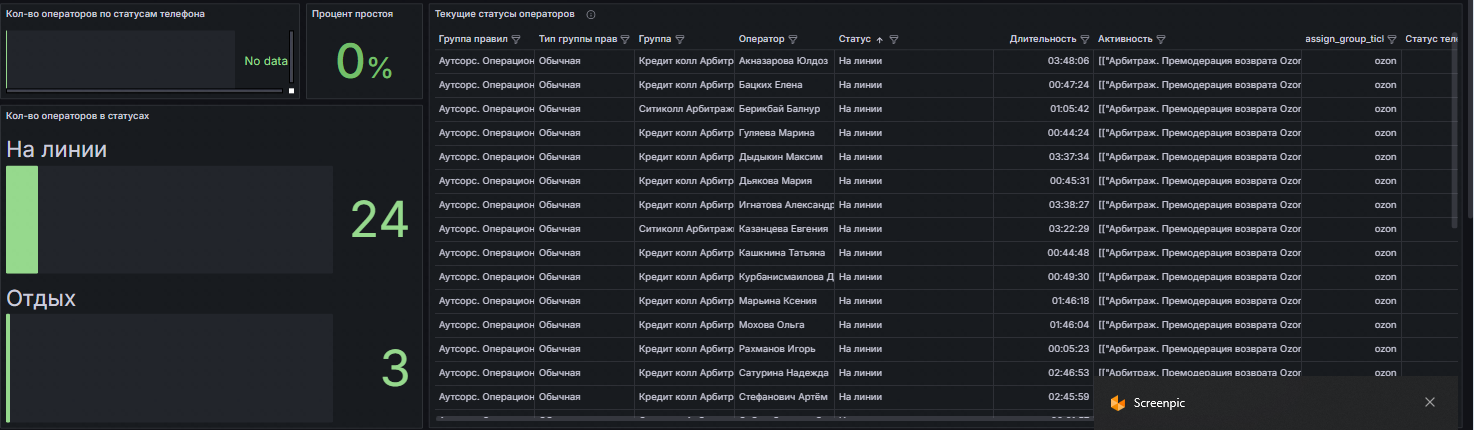The width and height of the screenshot is (1474, 430).
Task: Click ozon cell in Бацких Елена row
Action: tap(1351, 85)
